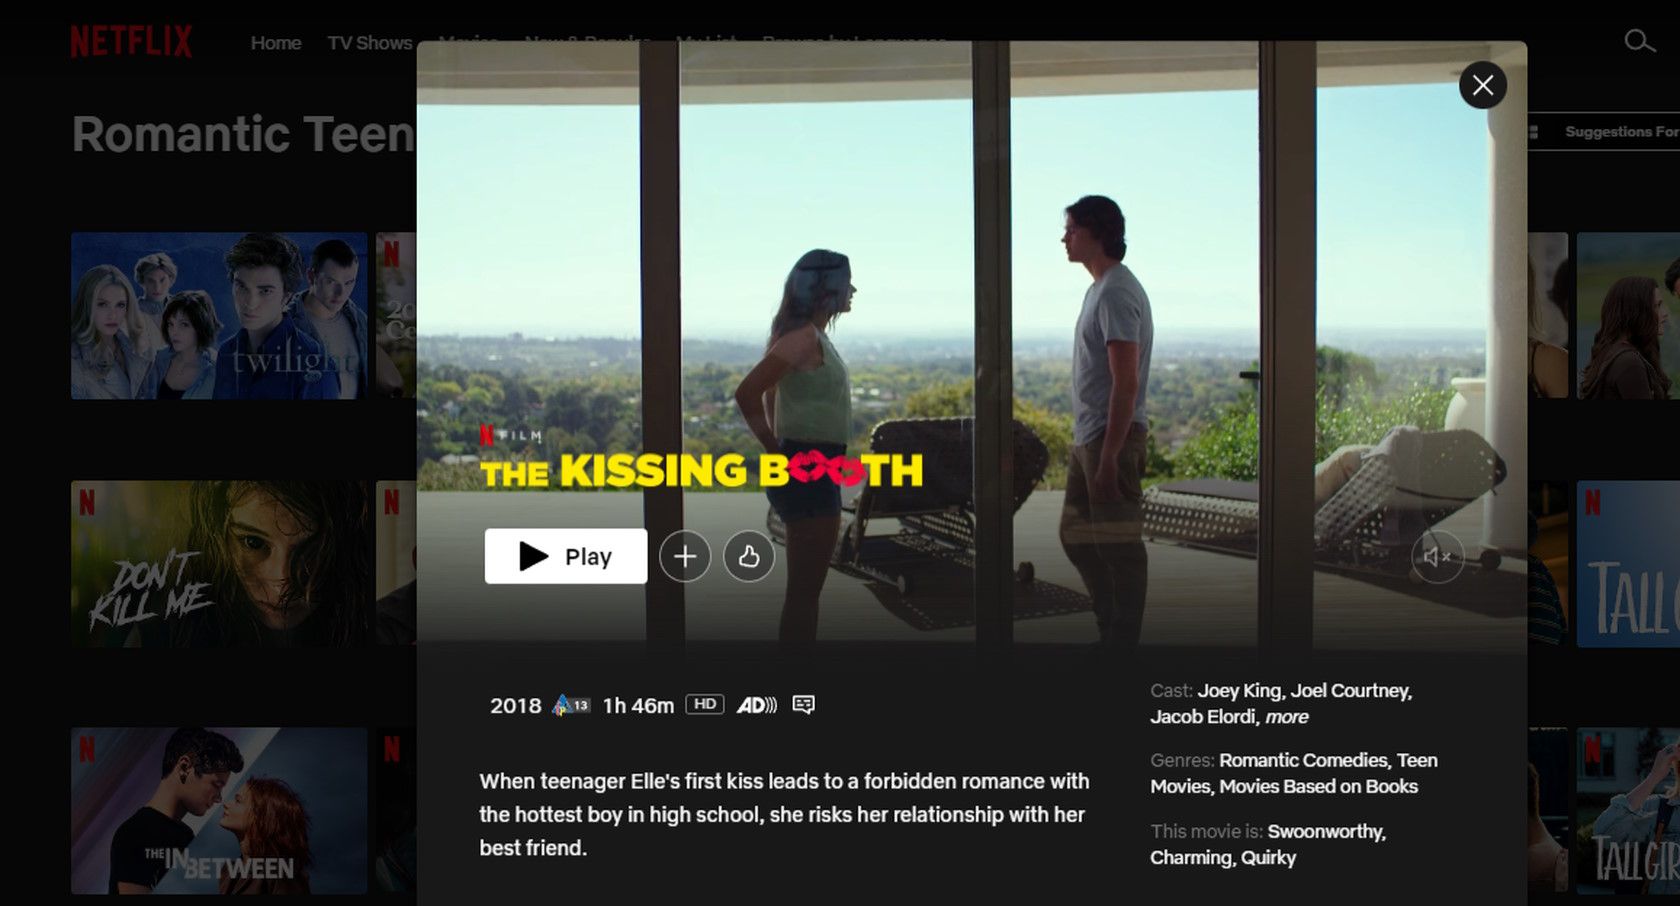This screenshot has width=1680, height=906.
Task: Go to the Home menu item
Action: coord(276,43)
